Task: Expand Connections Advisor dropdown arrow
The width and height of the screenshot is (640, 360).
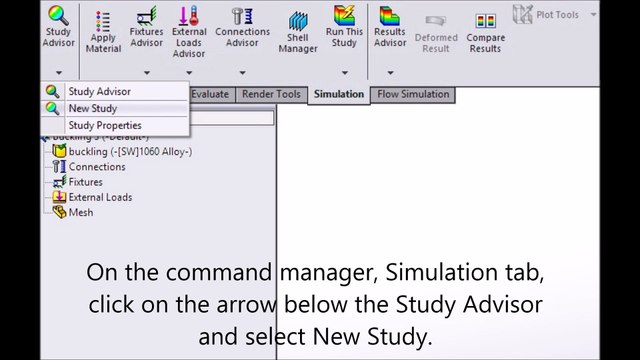Action: 242,73
